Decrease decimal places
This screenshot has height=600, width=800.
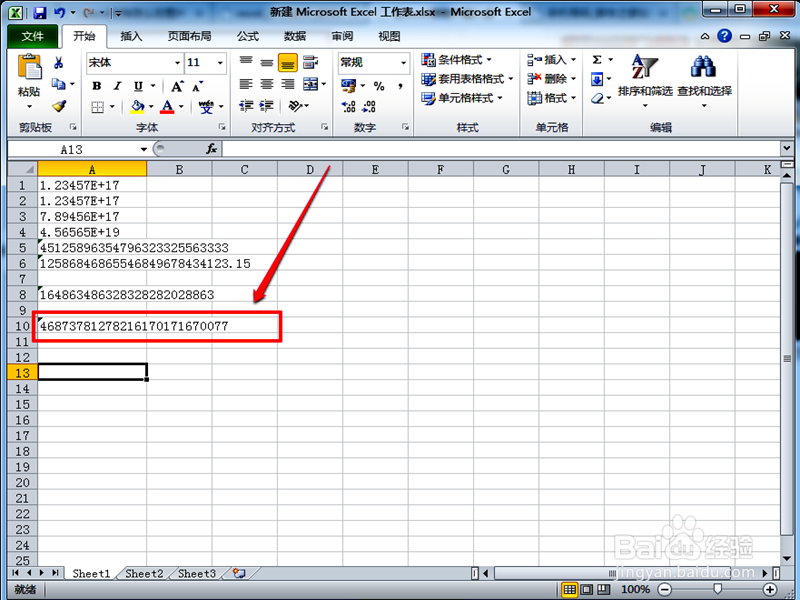point(369,106)
